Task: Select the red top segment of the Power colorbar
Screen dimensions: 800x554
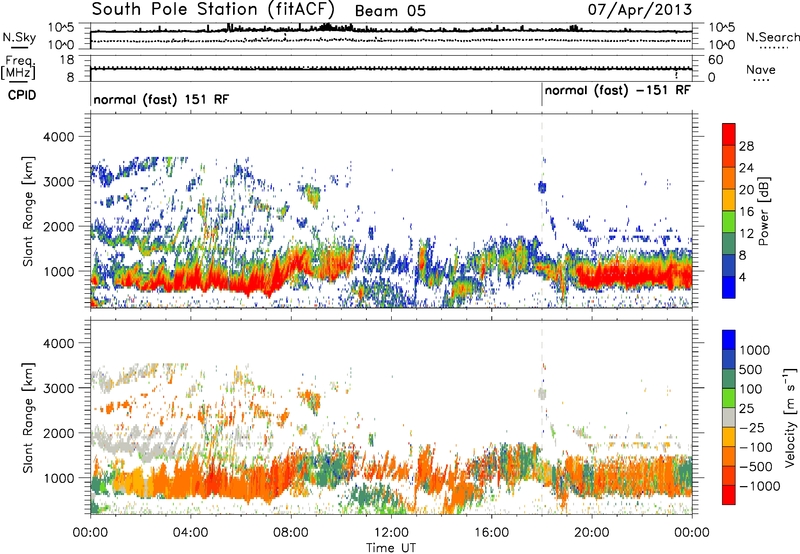Action: [x=729, y=135]
